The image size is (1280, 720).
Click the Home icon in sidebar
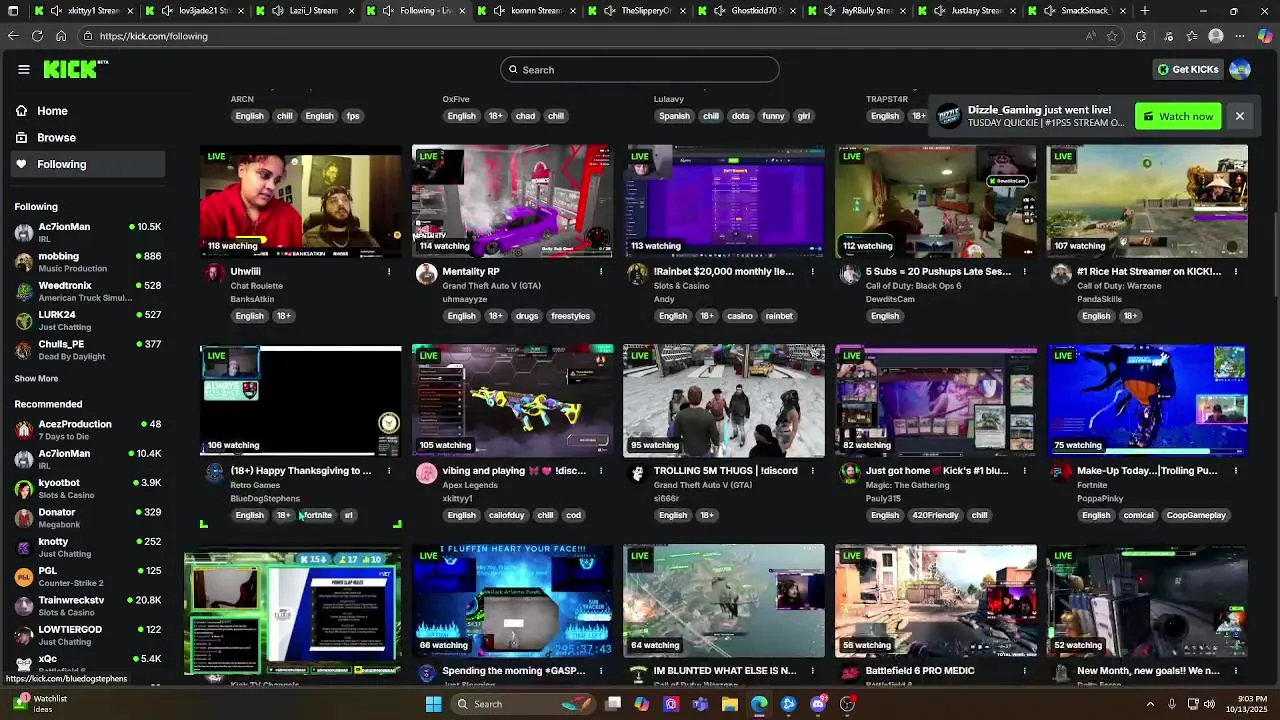(x=21, y=111)
